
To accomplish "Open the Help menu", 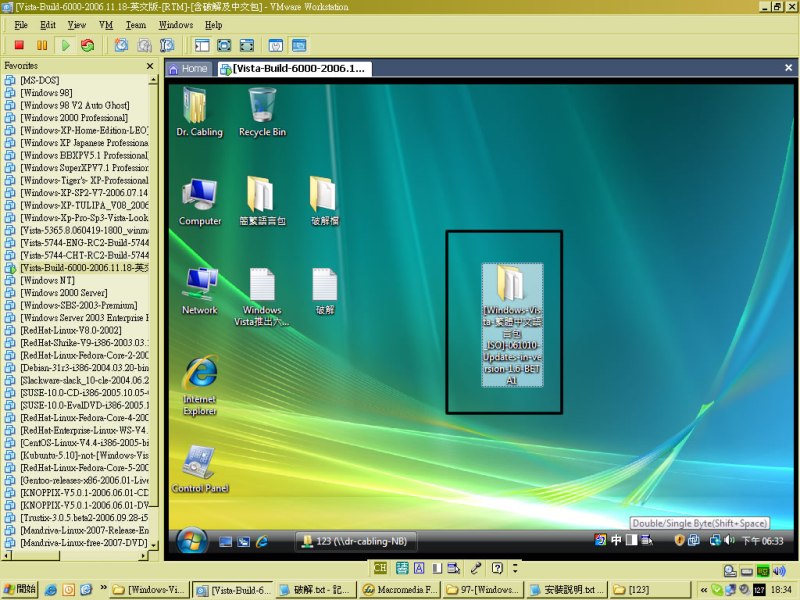I will click(x=214, y=25).
